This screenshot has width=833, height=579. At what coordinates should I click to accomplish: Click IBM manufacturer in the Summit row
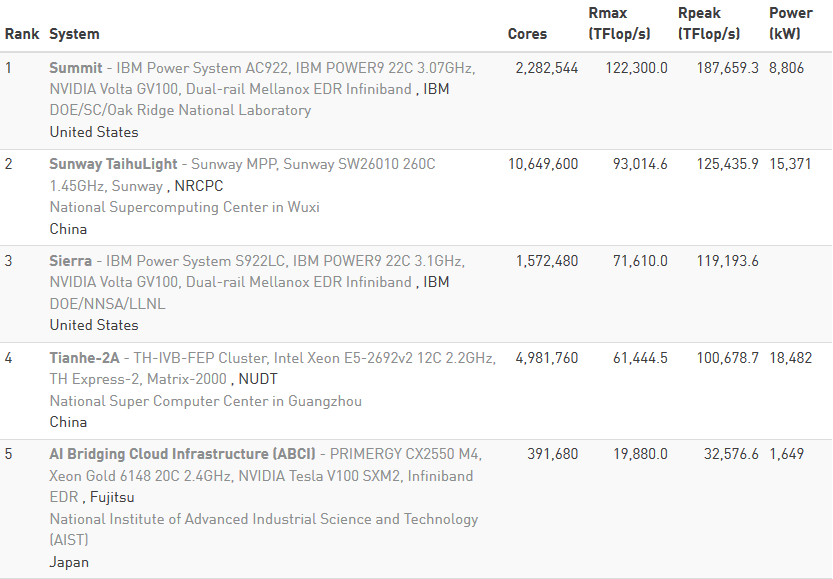[436, 89]
